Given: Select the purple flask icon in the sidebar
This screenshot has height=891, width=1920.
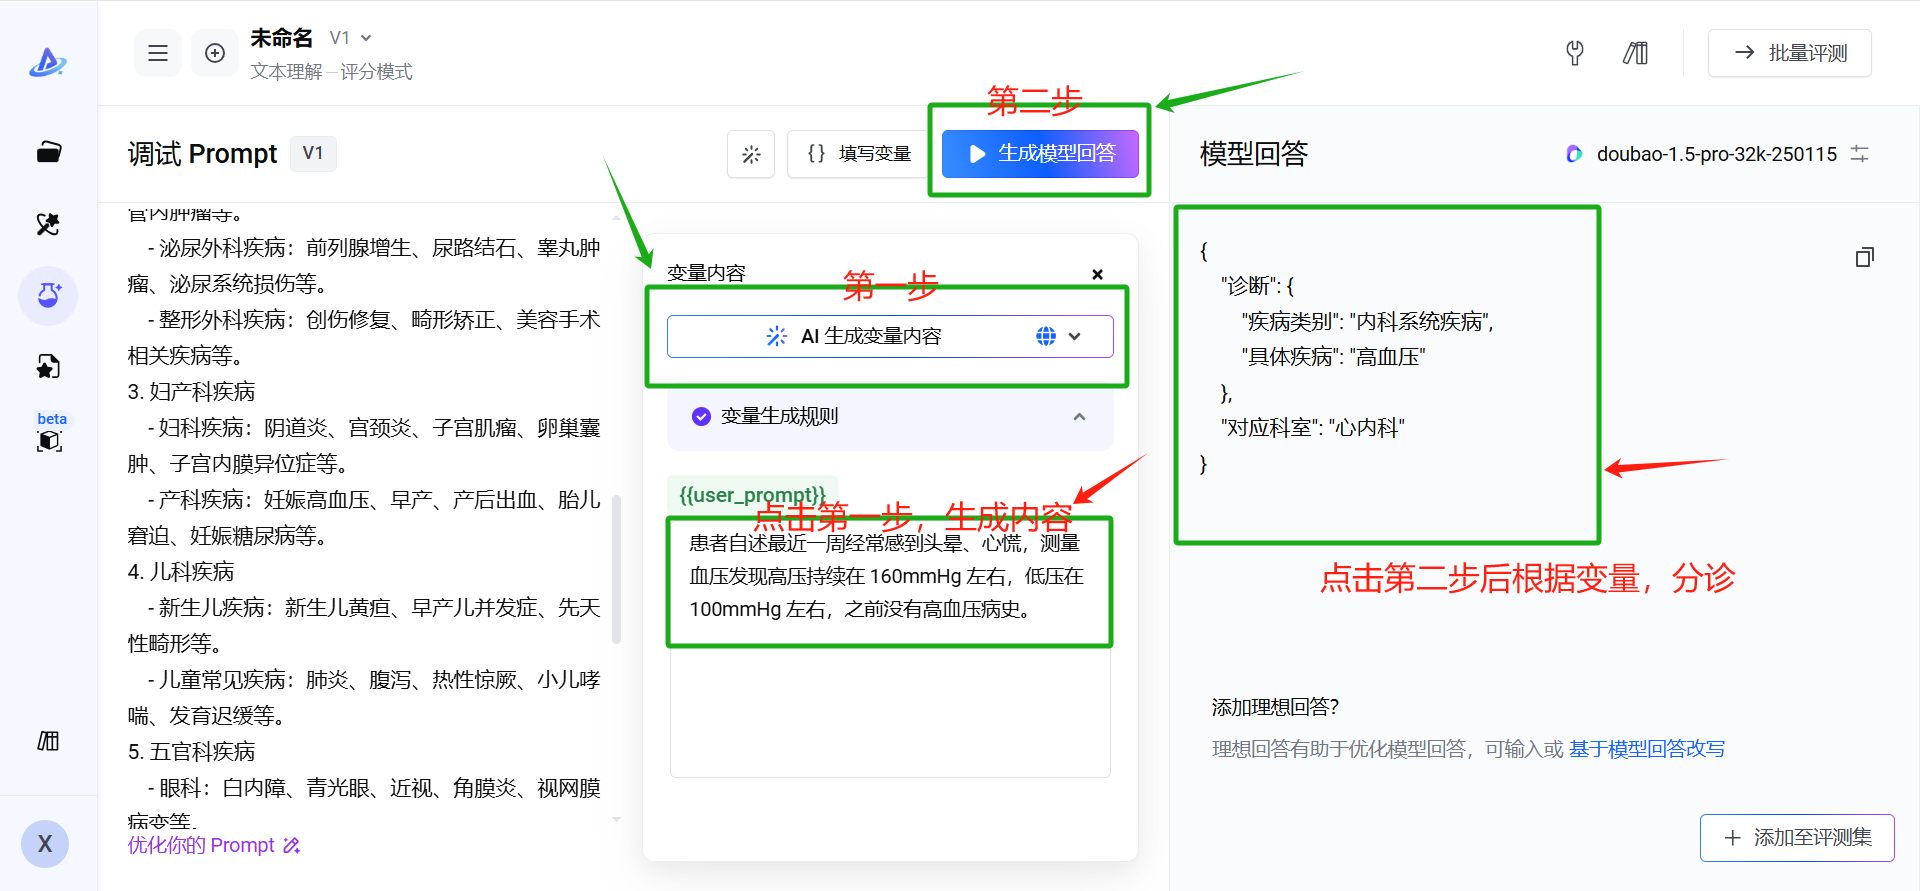Looking at the screenshot, I should [x=48, y=296].
